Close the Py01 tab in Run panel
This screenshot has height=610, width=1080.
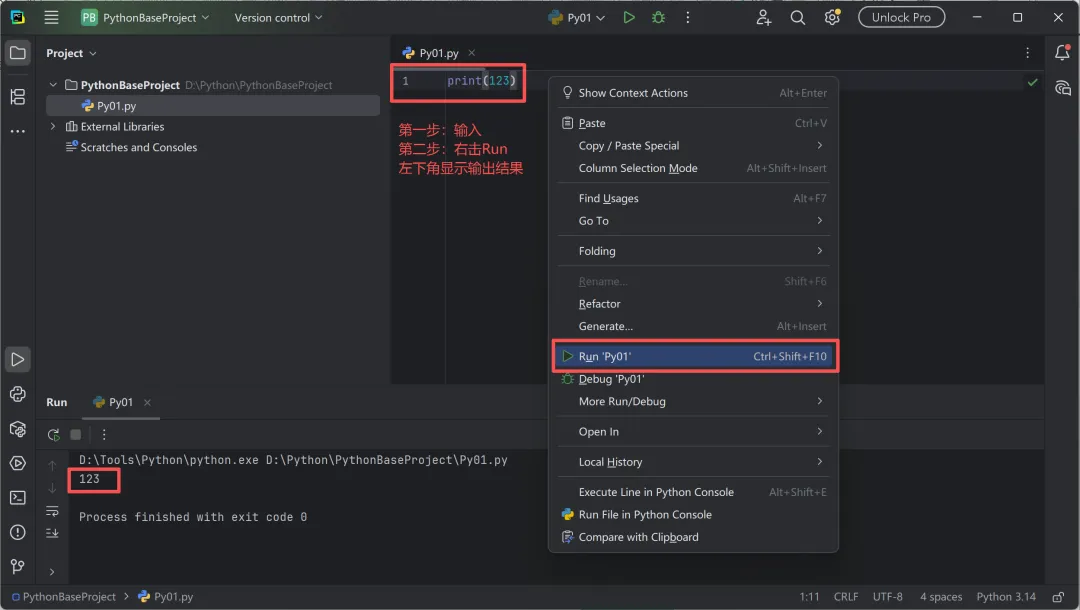(147, 403)
